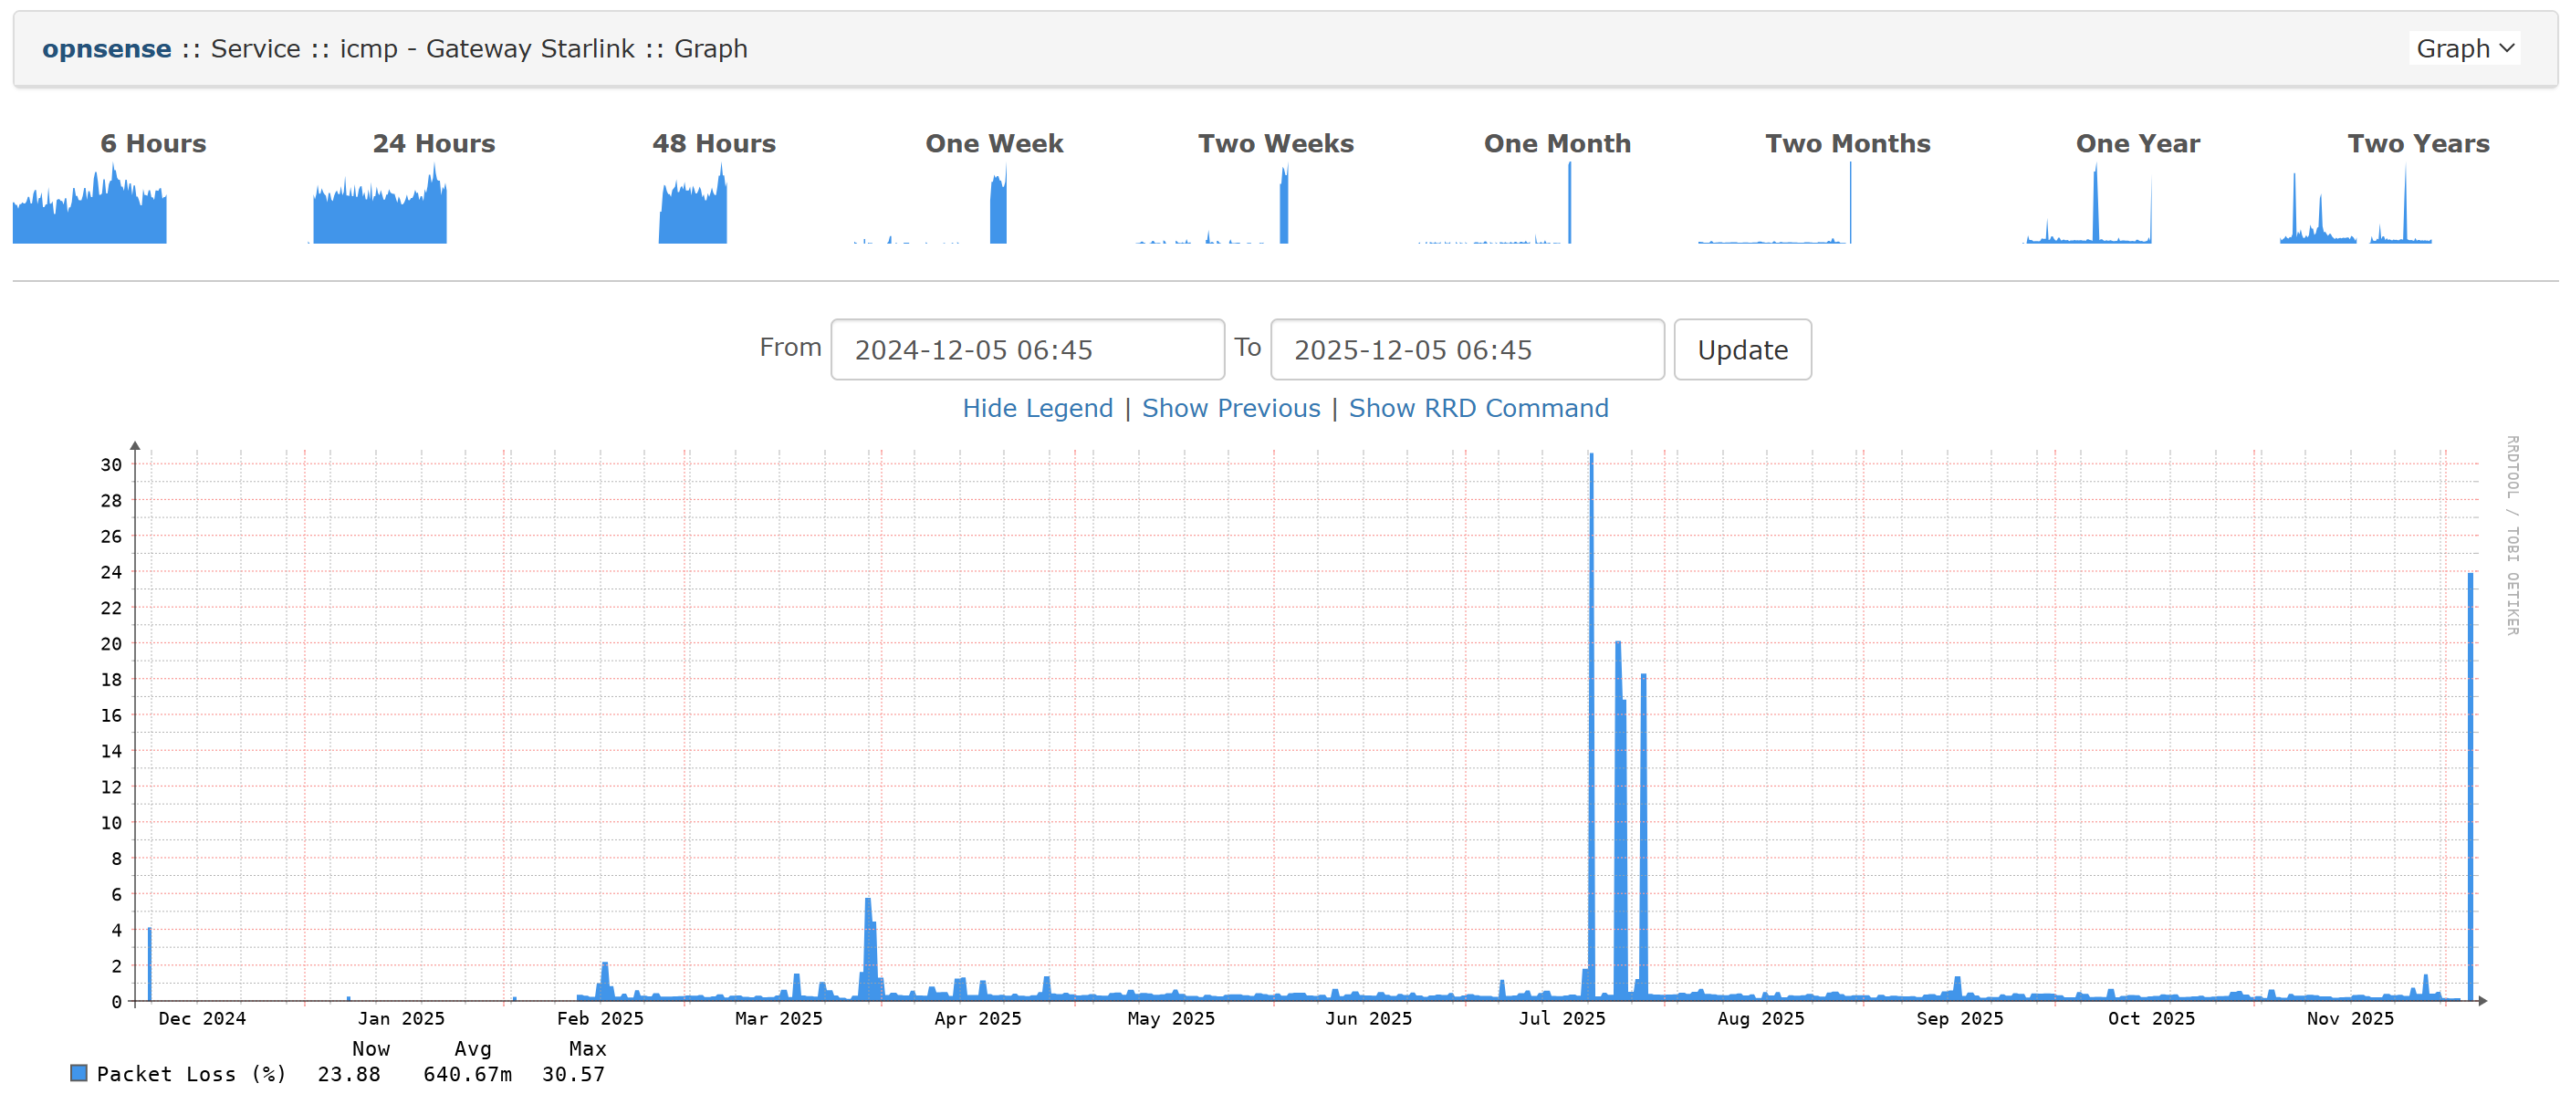This screenshot has height=1094, width=2560.
Task: Click the From date input field
Action: tap(1026, 349)
